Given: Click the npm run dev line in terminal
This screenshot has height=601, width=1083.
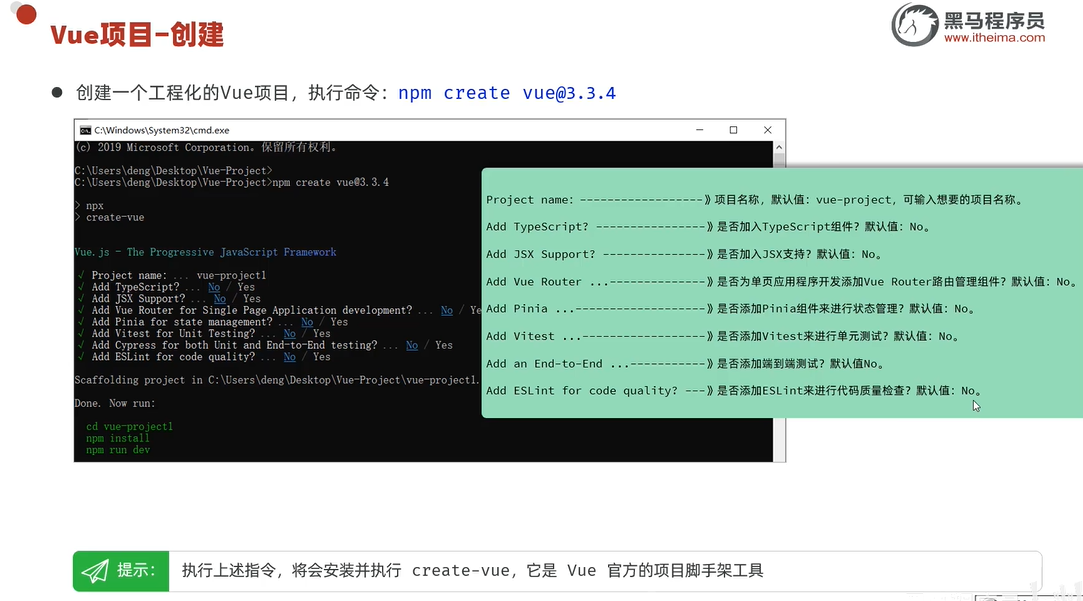Looking at the screenshot, I should (117, 450).
